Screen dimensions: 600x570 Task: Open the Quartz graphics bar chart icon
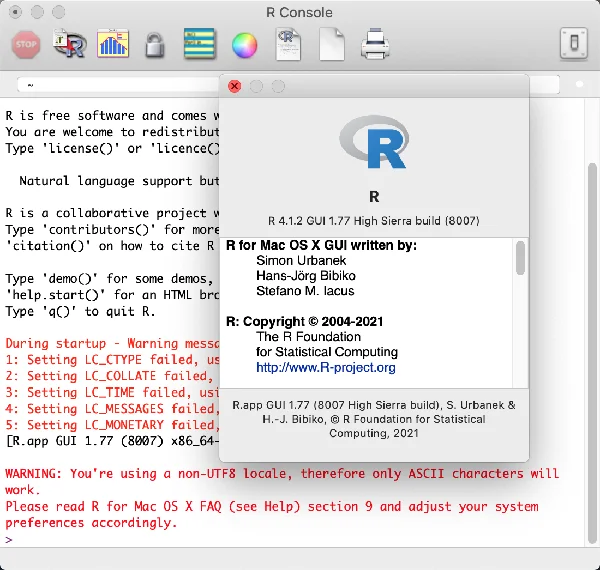coord(112,44)
